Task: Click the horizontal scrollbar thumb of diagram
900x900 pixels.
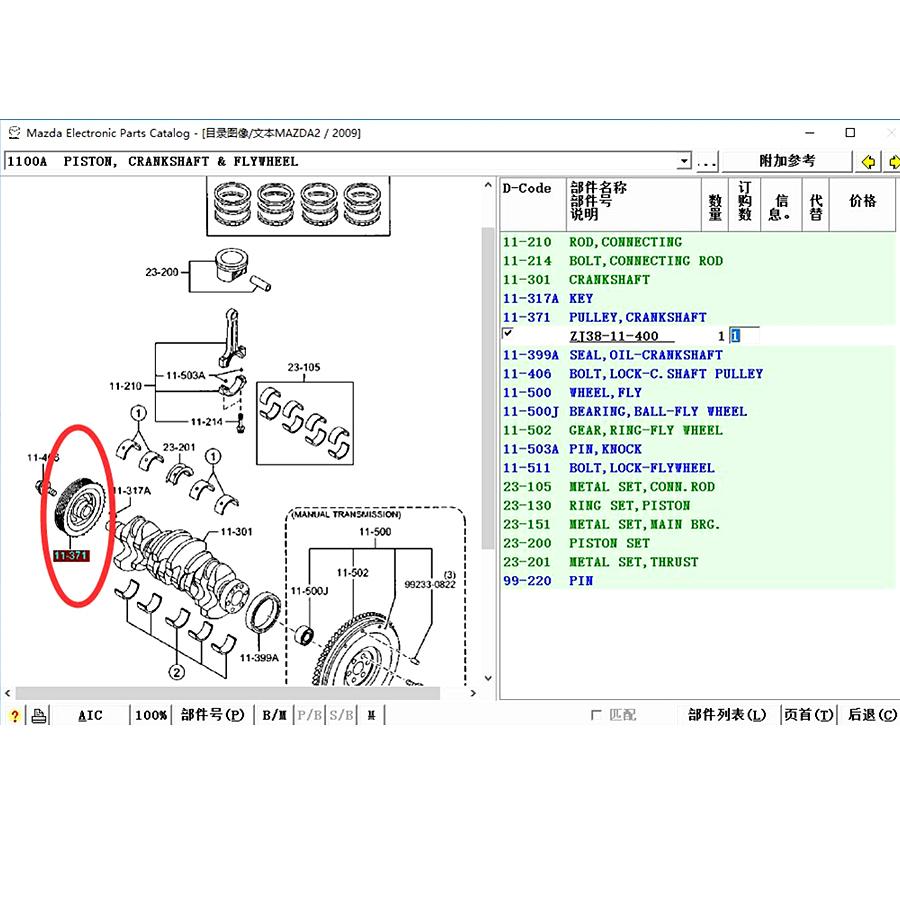Action: pyautogui.click(x=227, y=693)
